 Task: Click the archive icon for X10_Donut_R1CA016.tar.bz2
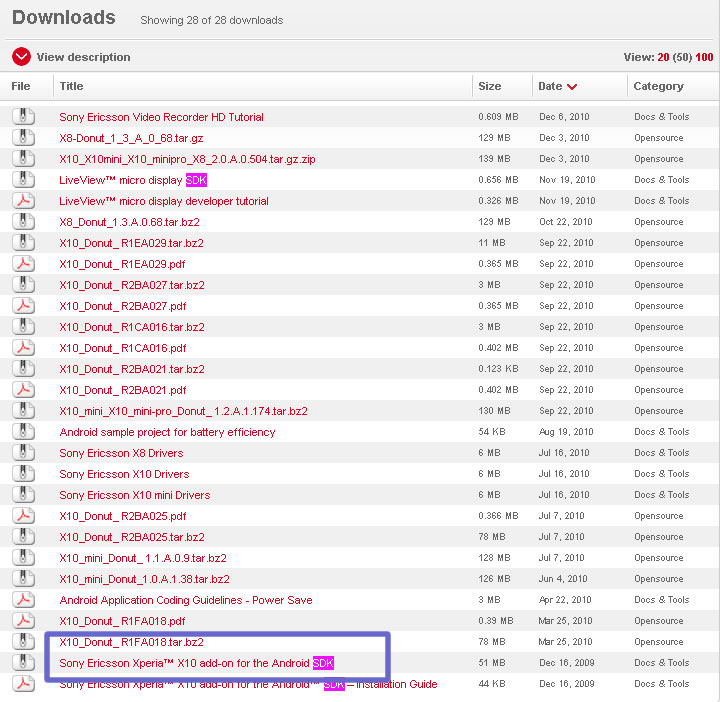tap(23, 327)
